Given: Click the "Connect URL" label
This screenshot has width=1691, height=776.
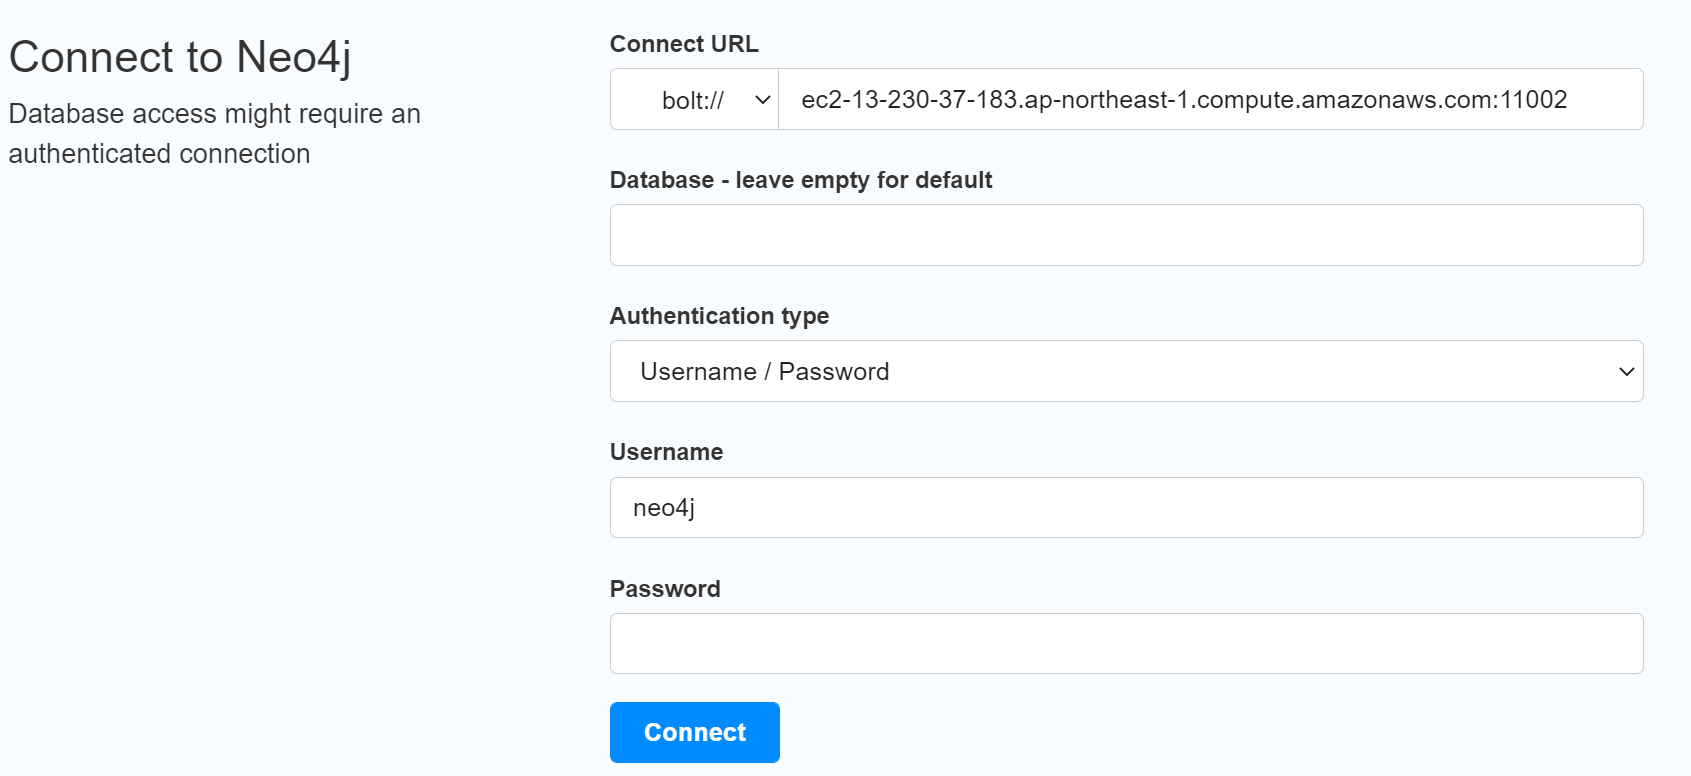Looking at the screenshot, I should pos(684,44).
